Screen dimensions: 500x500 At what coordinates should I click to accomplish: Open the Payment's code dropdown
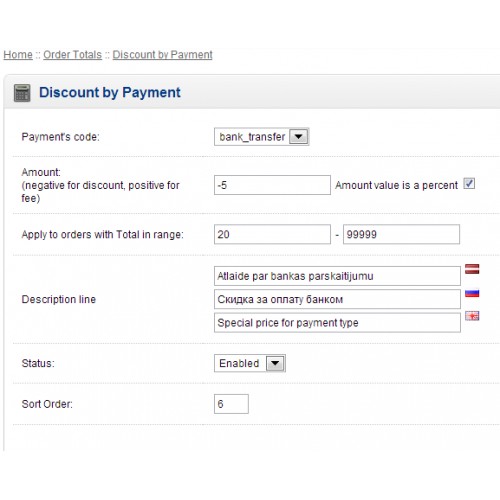point(262,137)
